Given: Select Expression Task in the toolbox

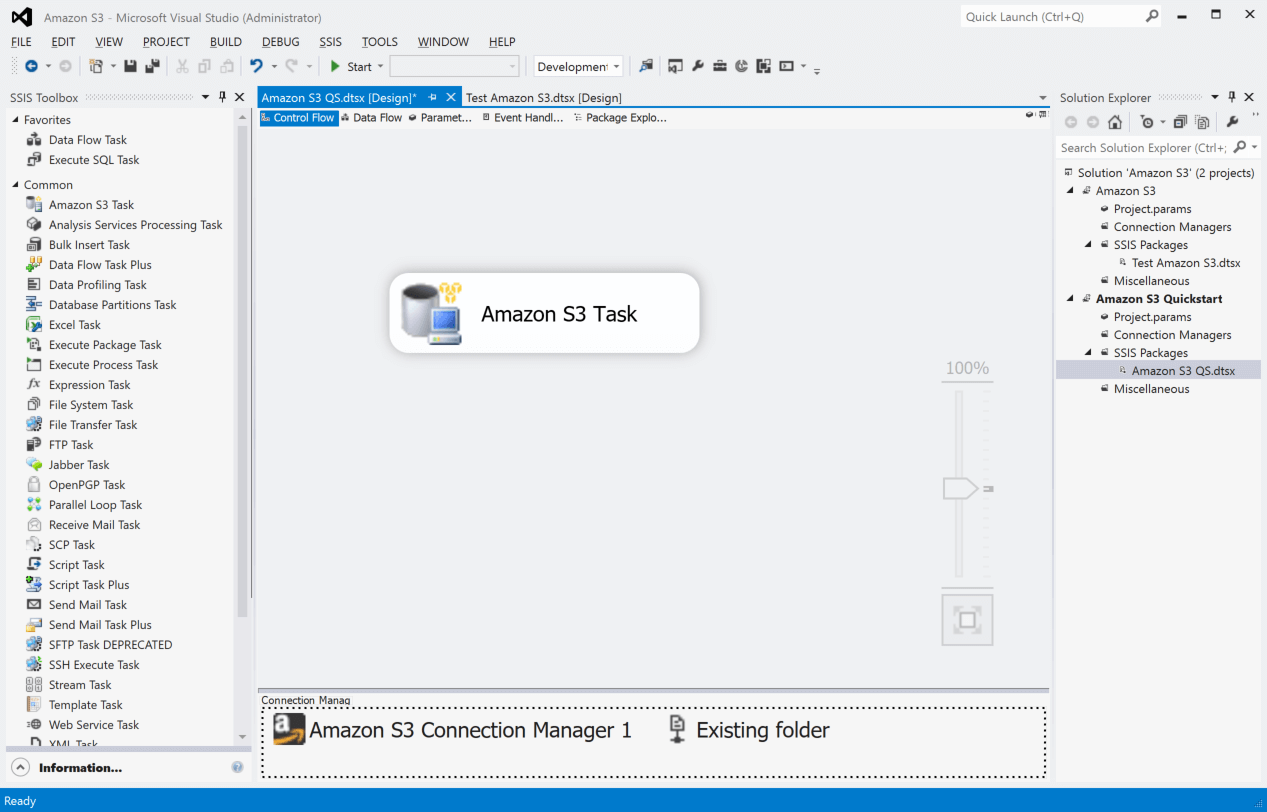Looking at the screenshot, I should pyautogui.click(x=90, y=385).
